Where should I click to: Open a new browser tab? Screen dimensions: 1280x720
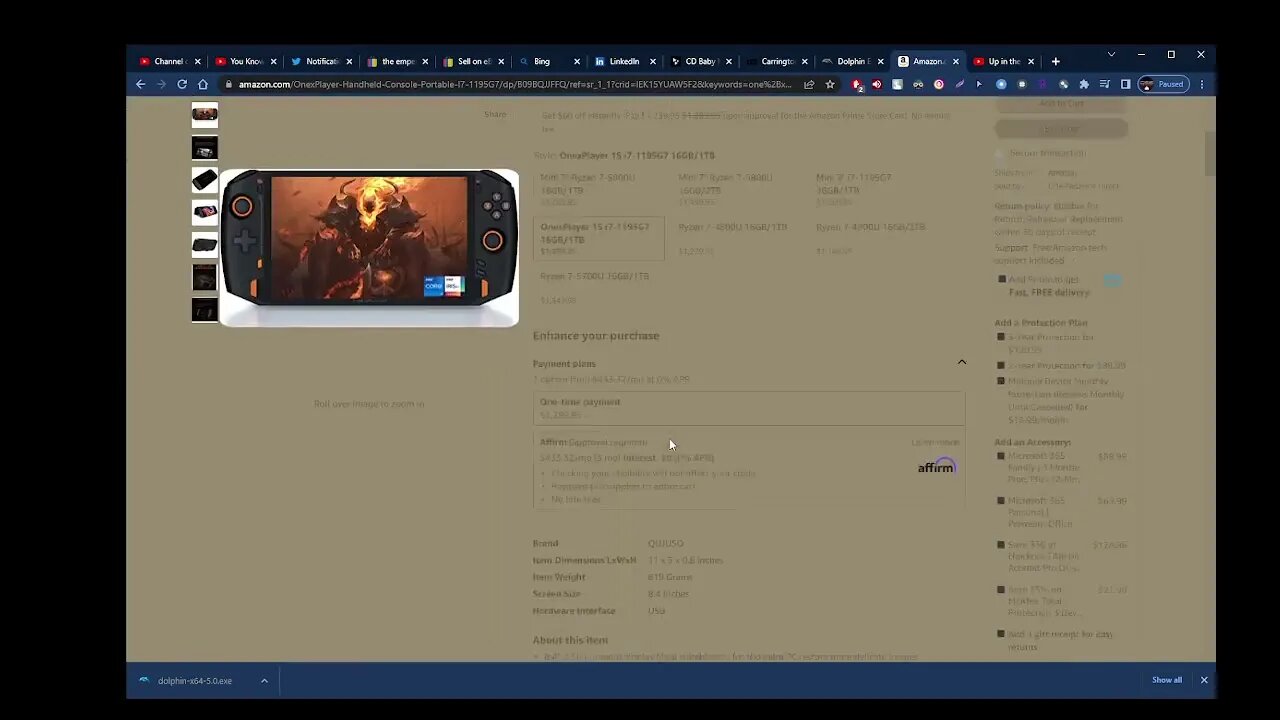coord(1055,61)
